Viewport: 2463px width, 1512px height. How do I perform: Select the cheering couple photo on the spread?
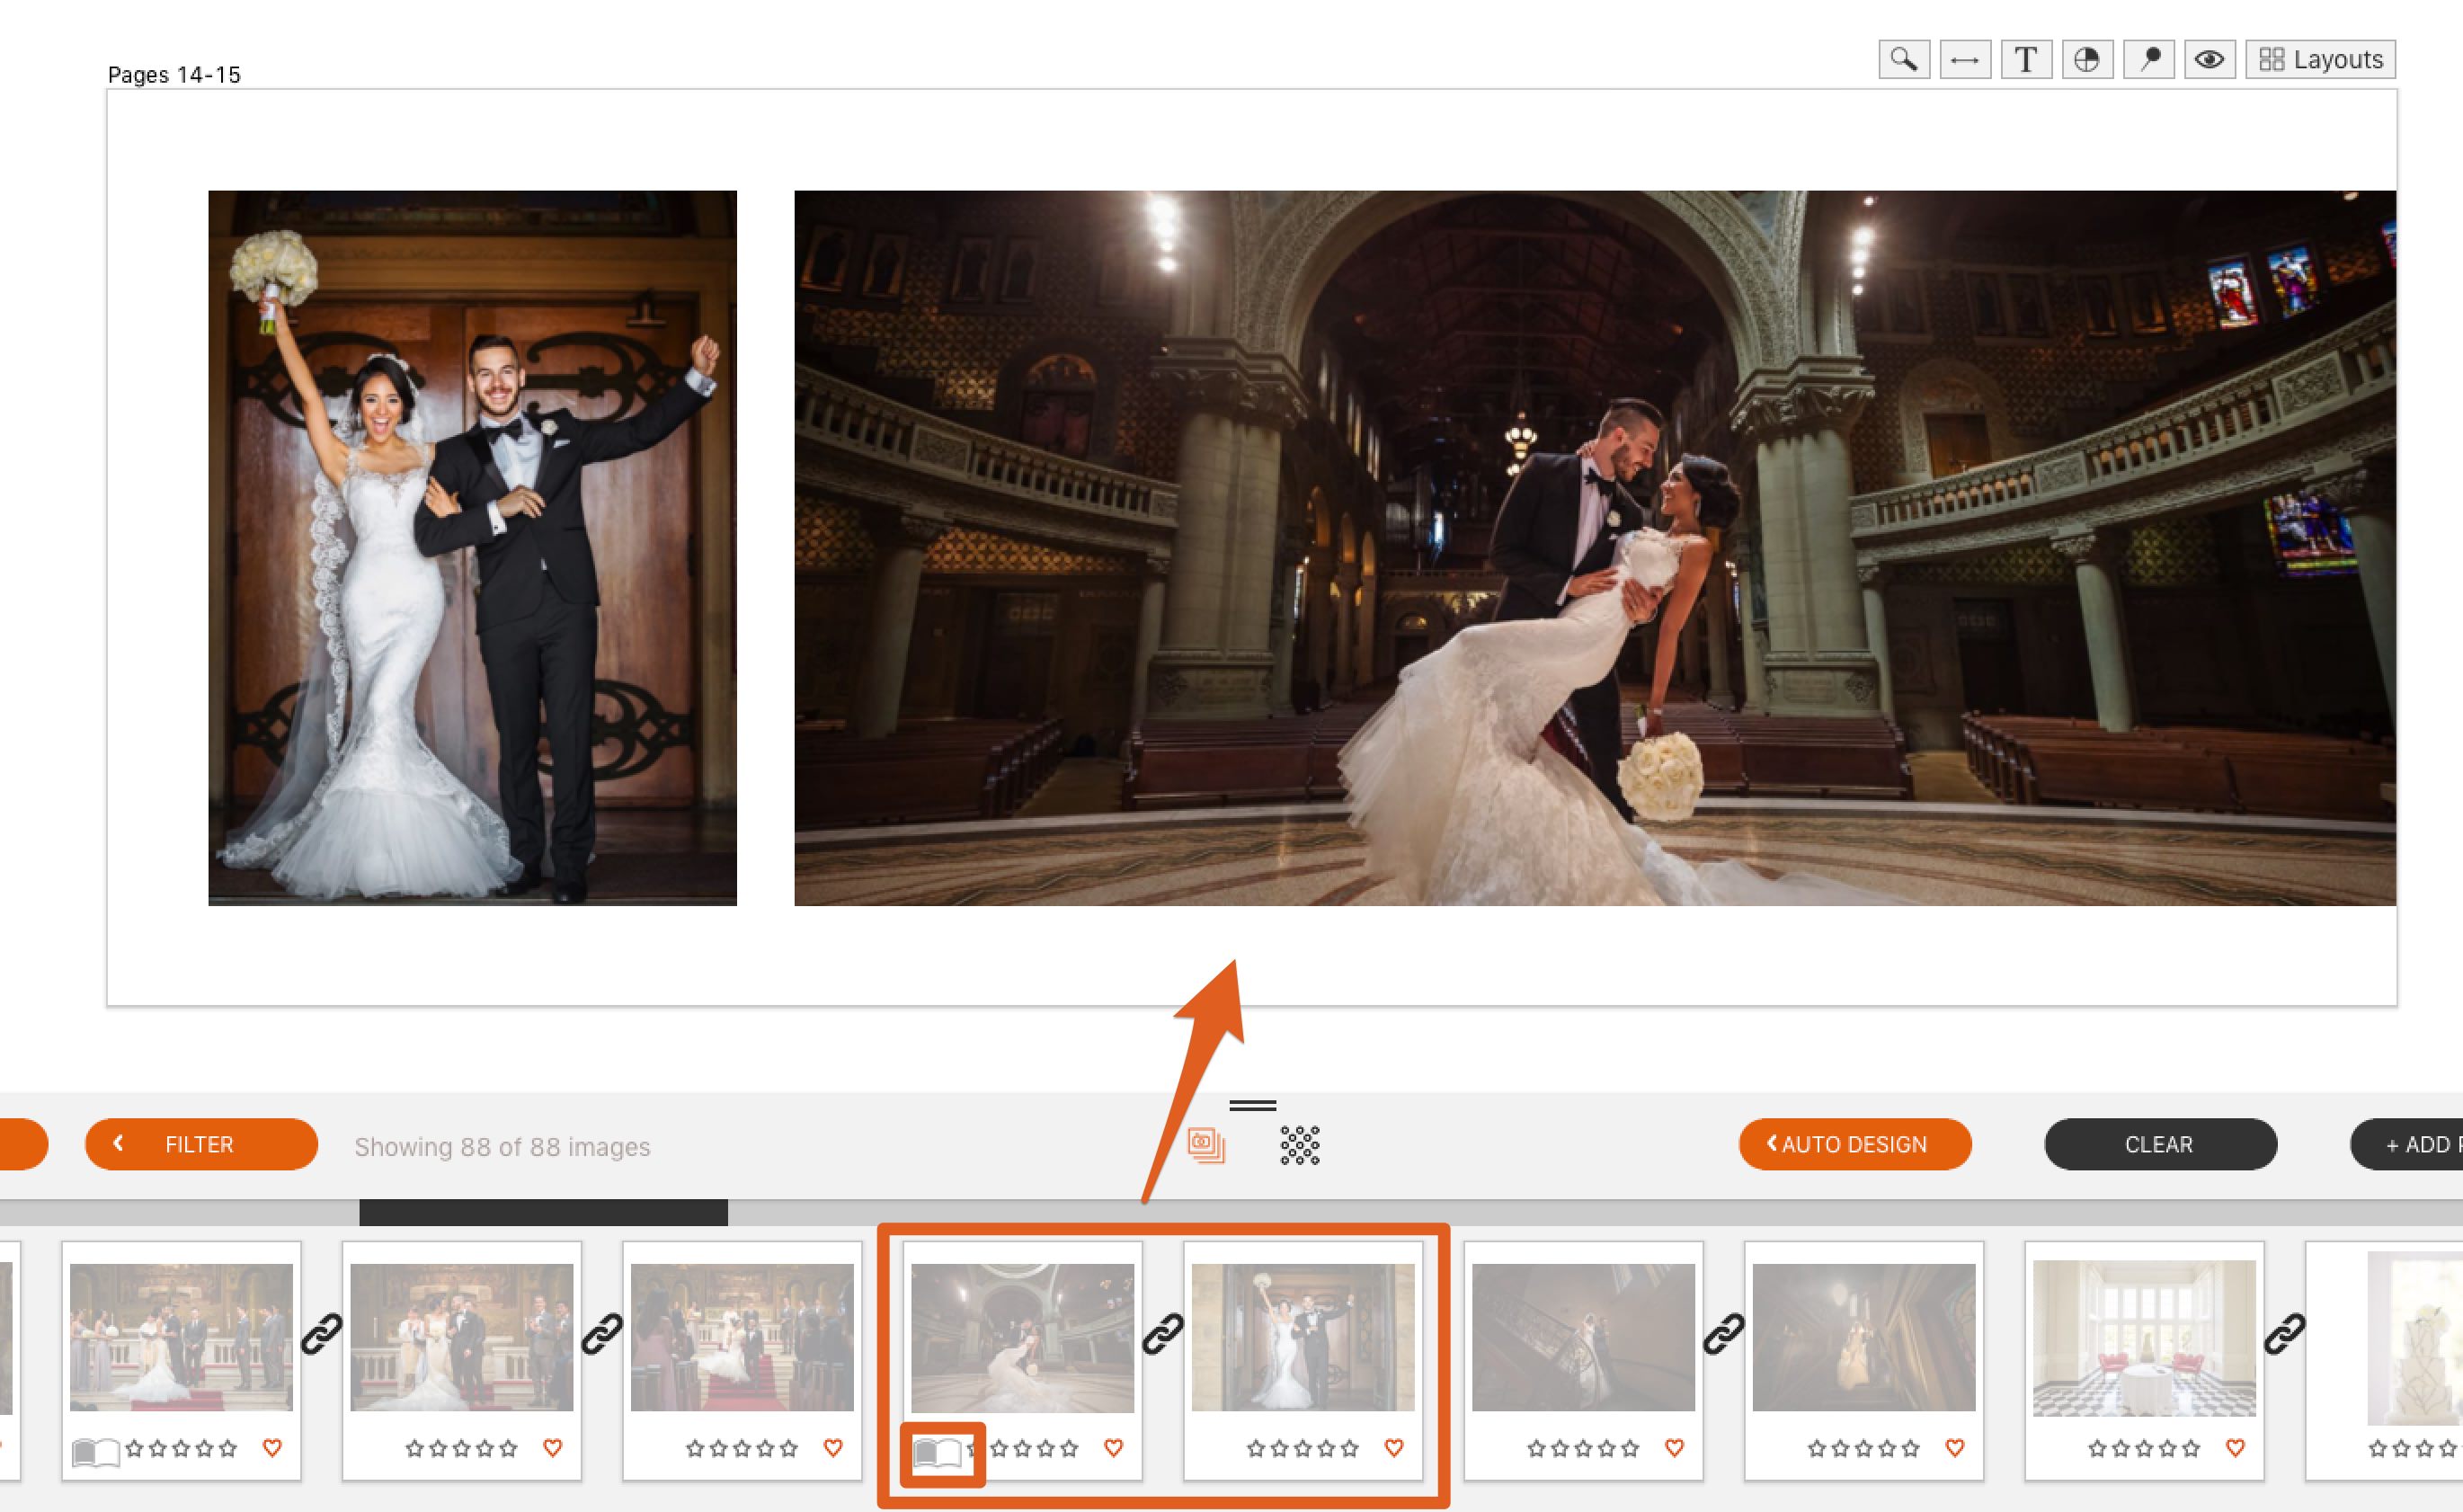tap(472, 548)
